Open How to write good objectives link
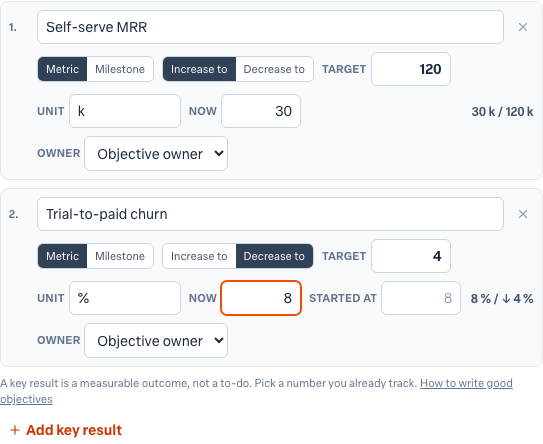 click(x=466, y=383)
